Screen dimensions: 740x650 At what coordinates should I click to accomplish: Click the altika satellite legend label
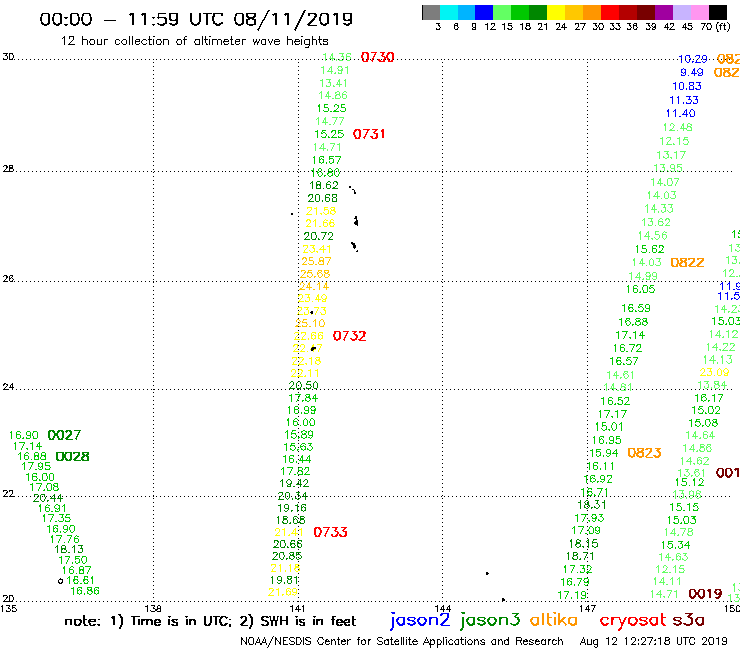553,620
